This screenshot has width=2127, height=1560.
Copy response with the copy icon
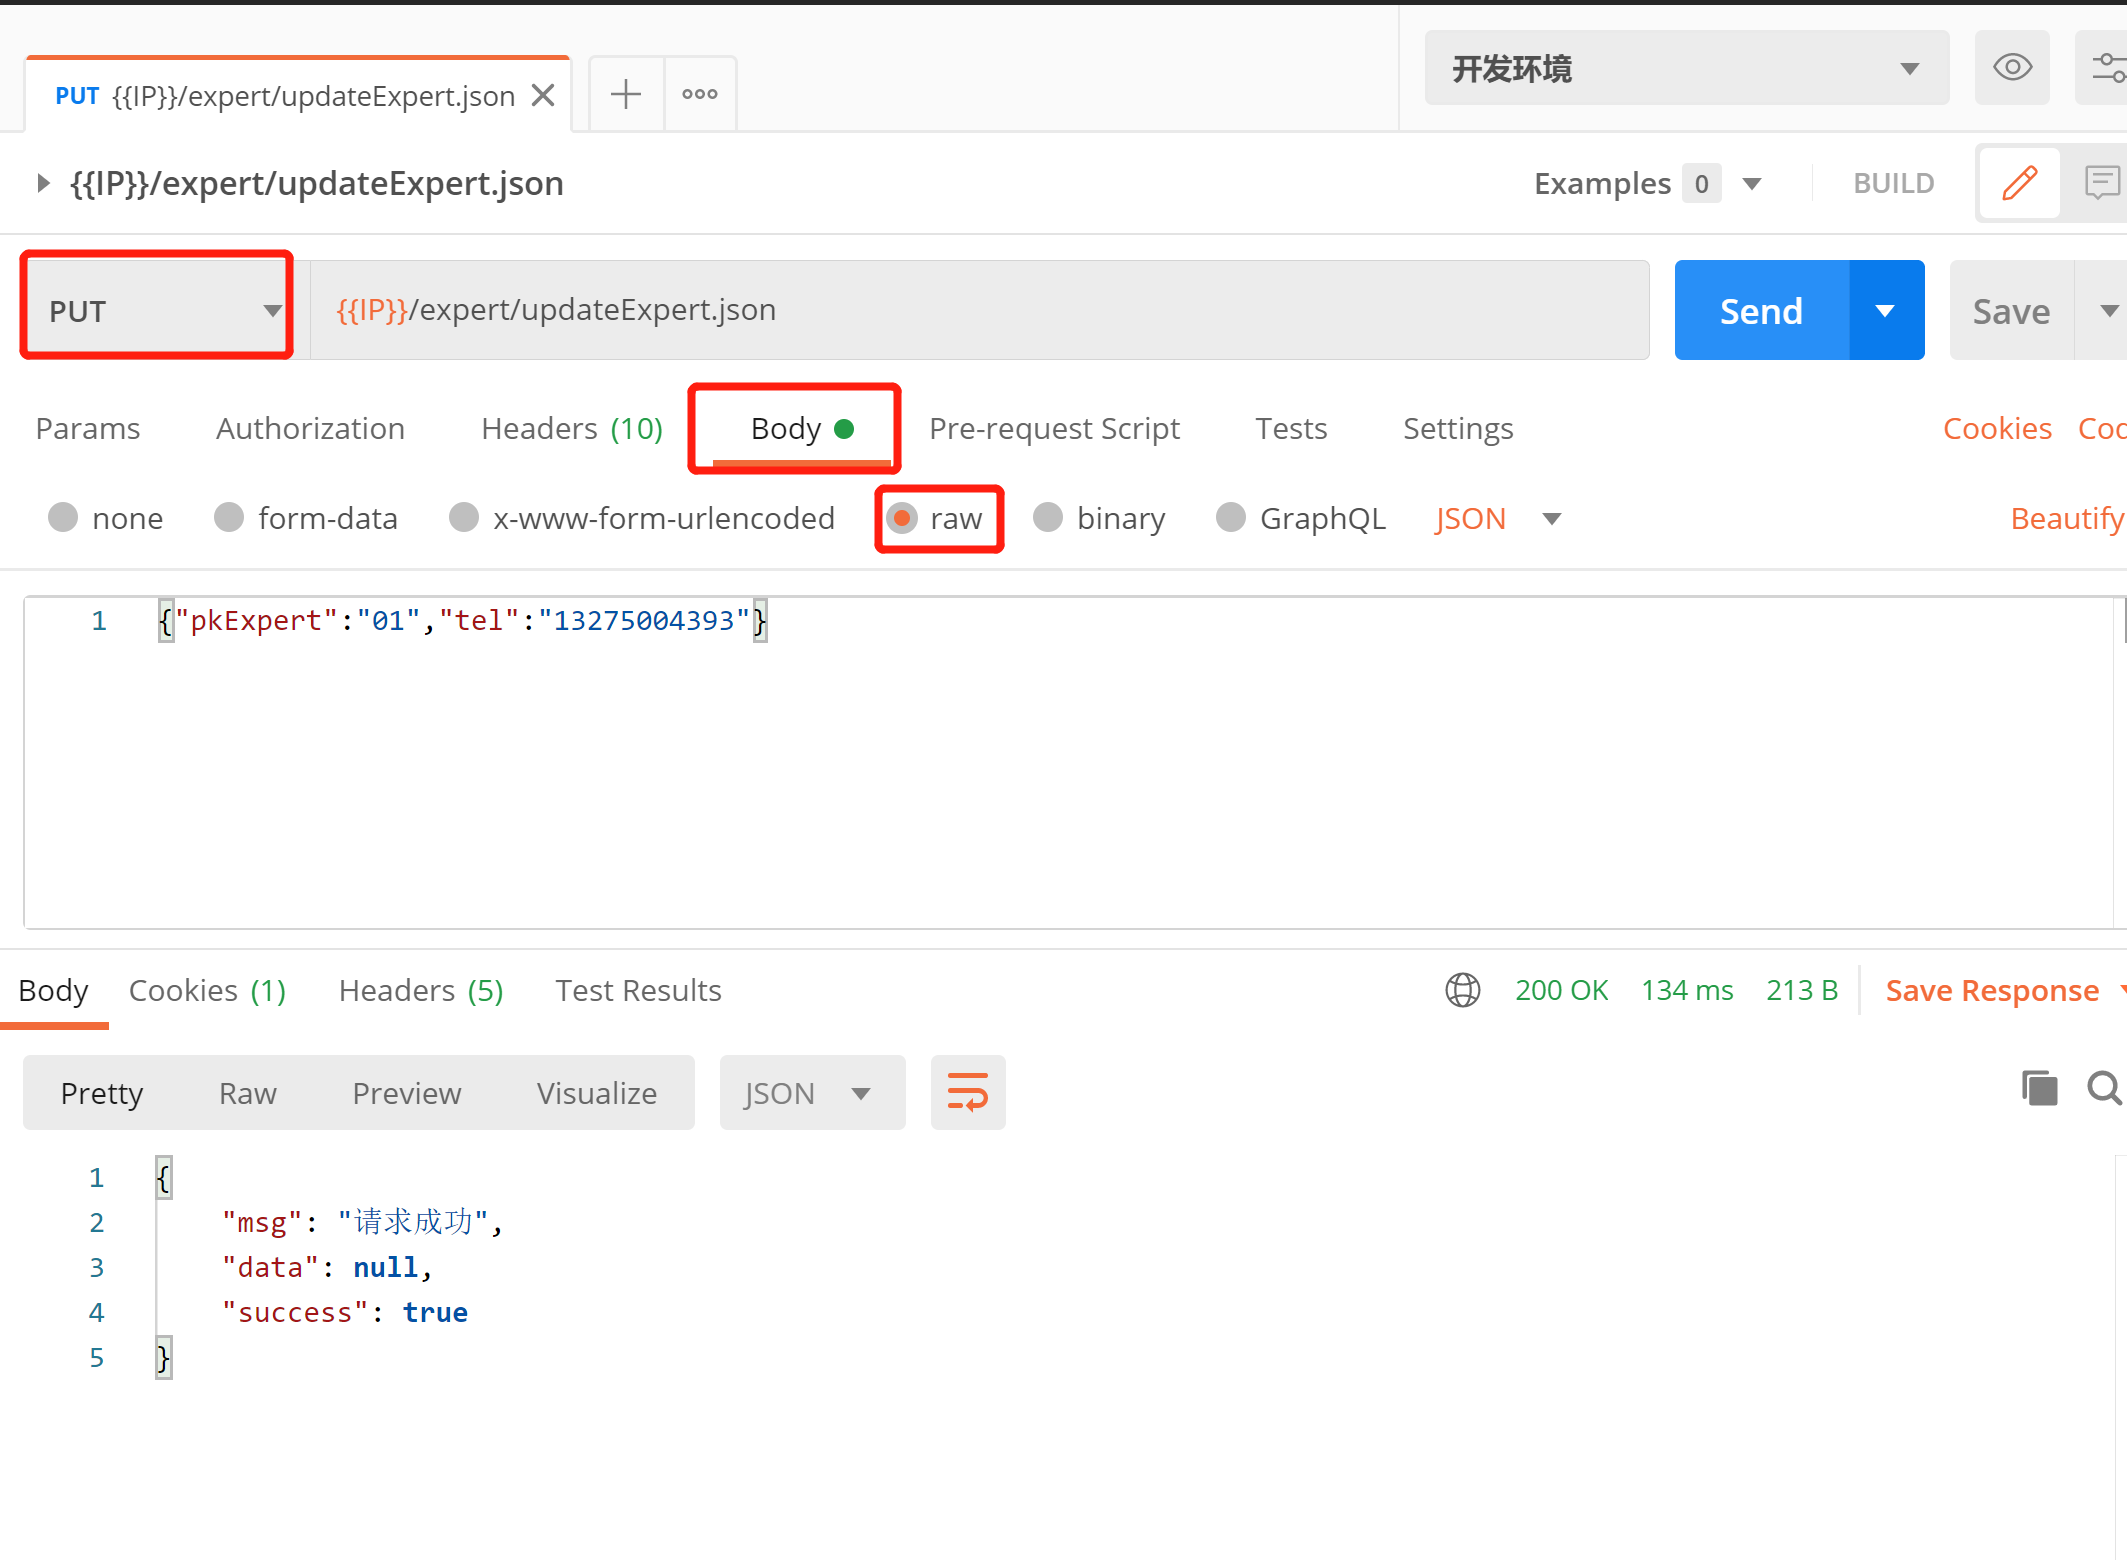pyautogui.click(x=2039, y=1088)
